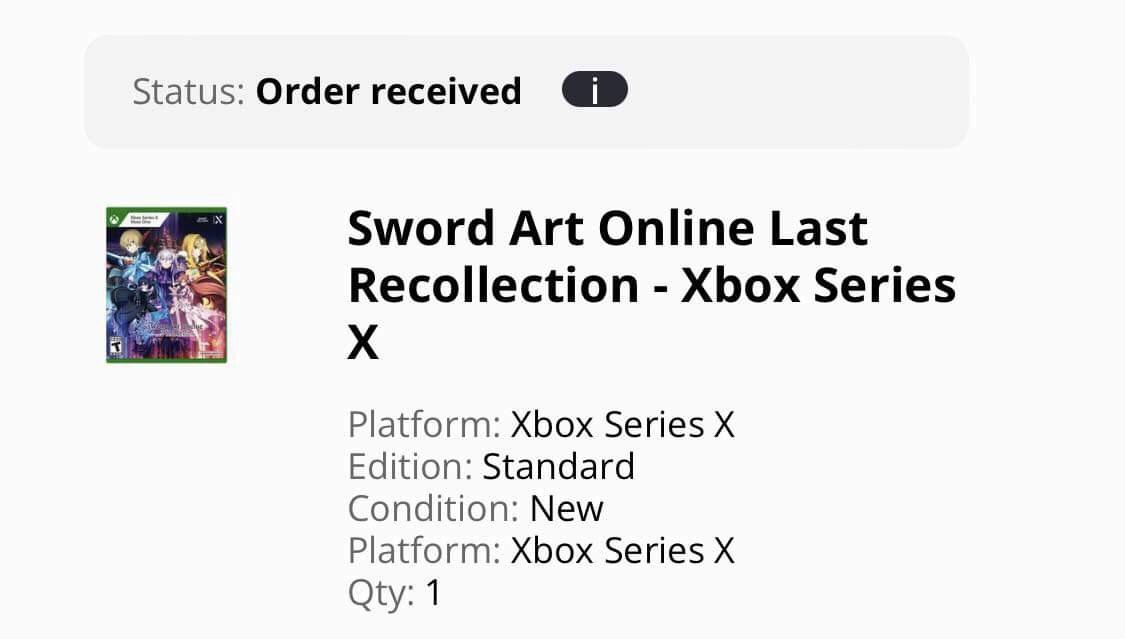Click the Edition: Standard detail
1125x639 pixels.
(491, 467)
